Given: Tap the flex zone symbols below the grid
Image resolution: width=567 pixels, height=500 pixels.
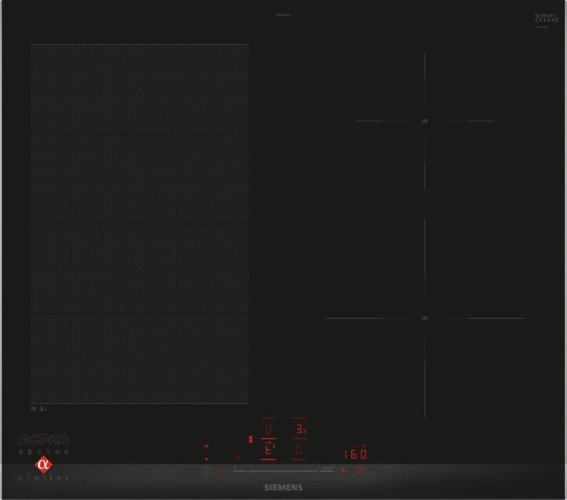Looking at the screenshot, I should pyautogui.click(x=39, y=409).
